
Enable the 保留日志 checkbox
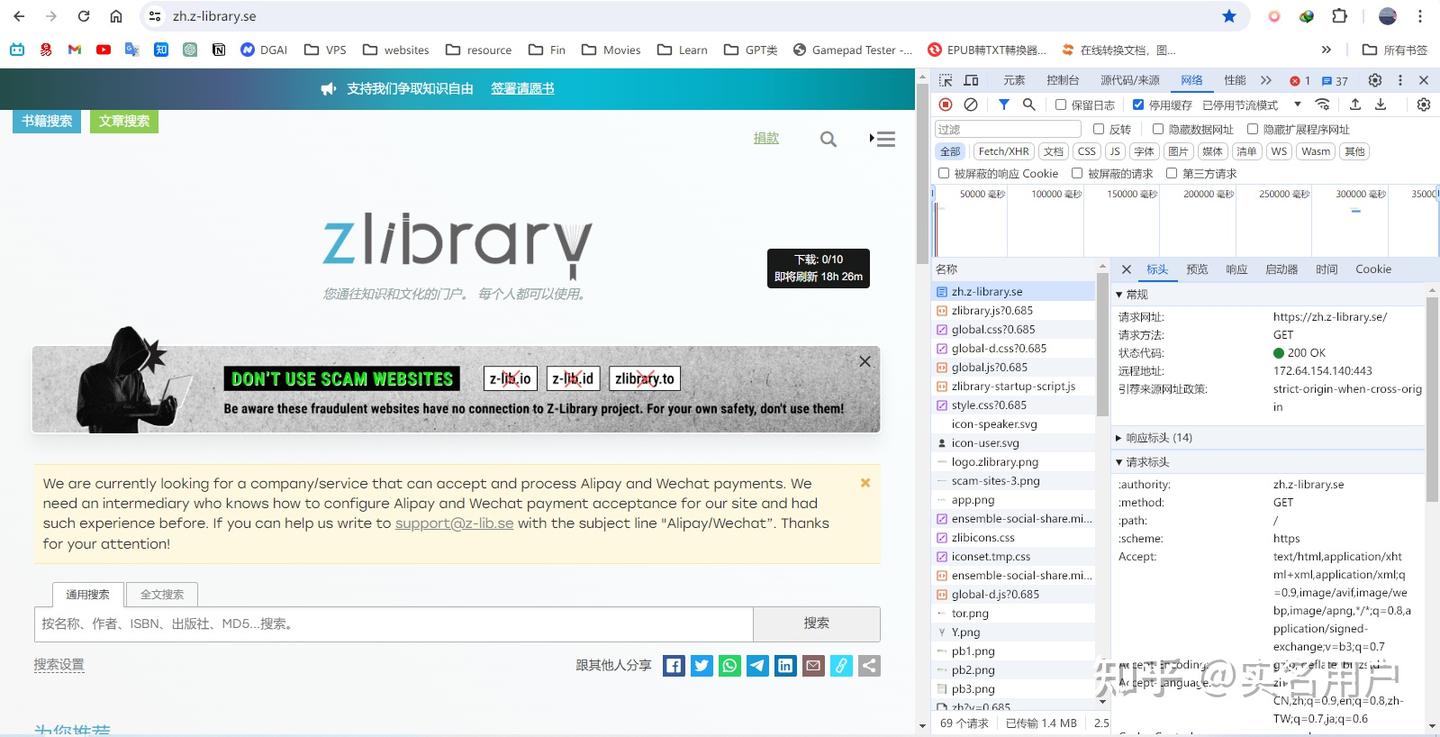1061,104
